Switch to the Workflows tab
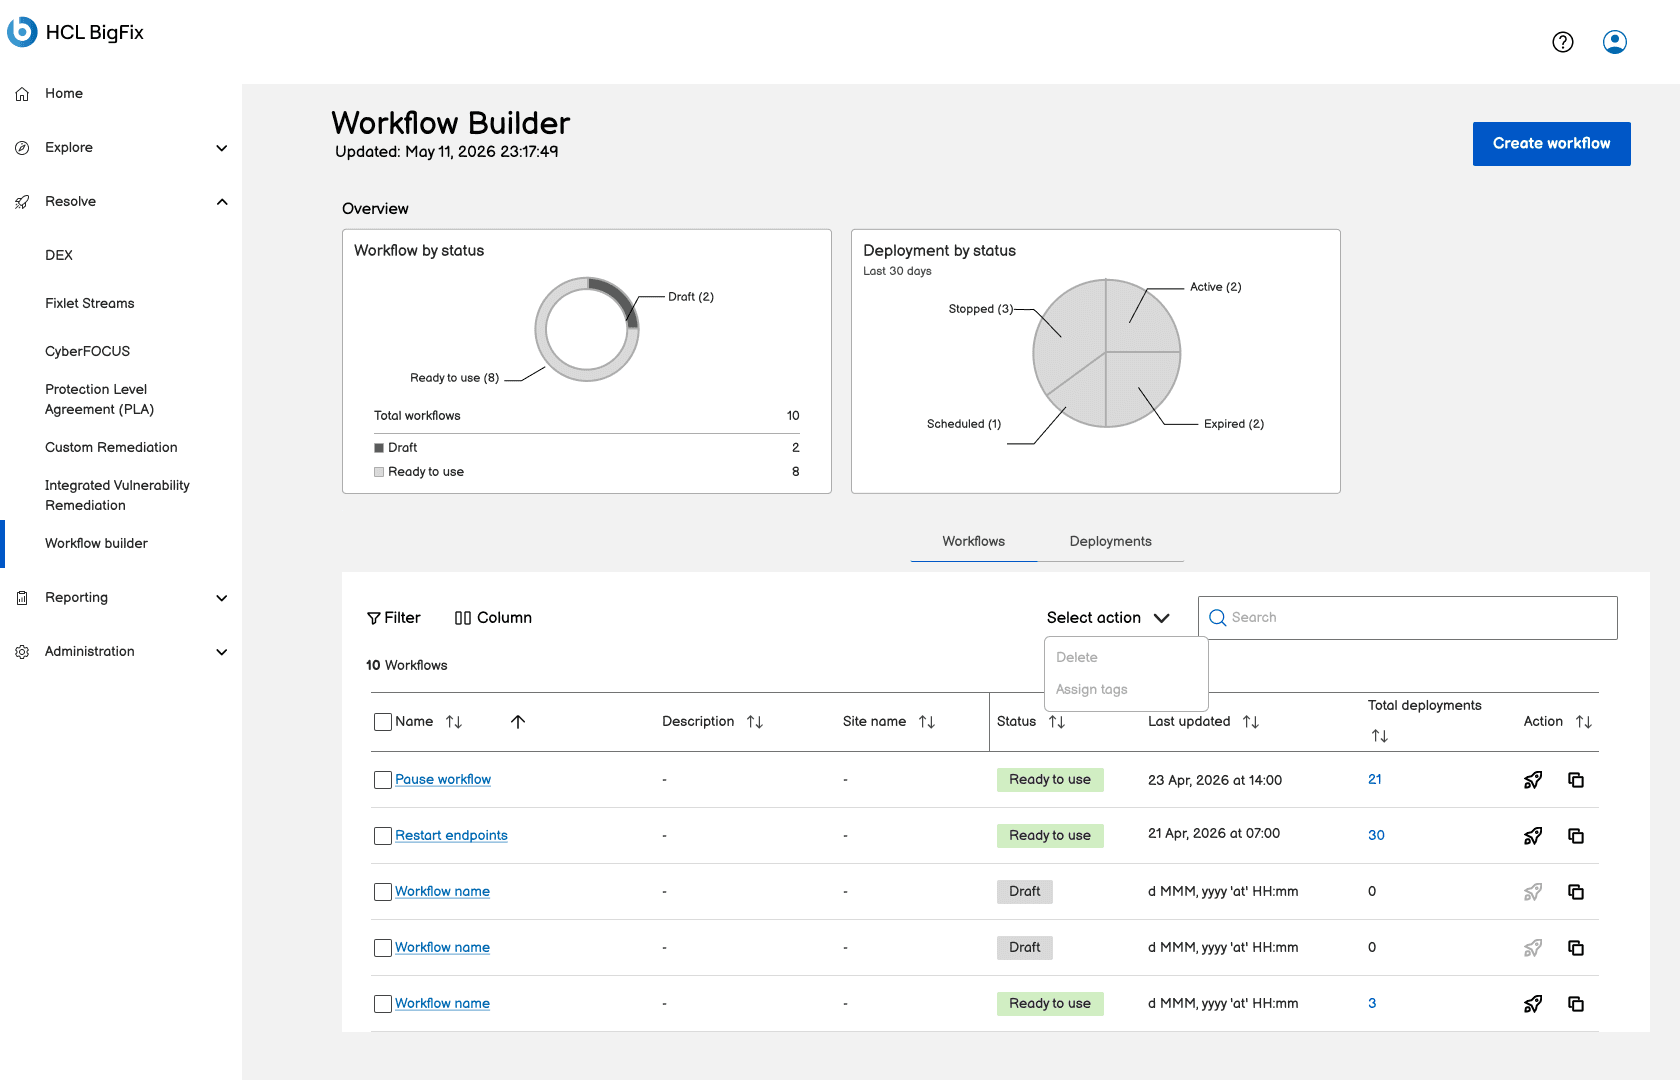 coord(974,541)
